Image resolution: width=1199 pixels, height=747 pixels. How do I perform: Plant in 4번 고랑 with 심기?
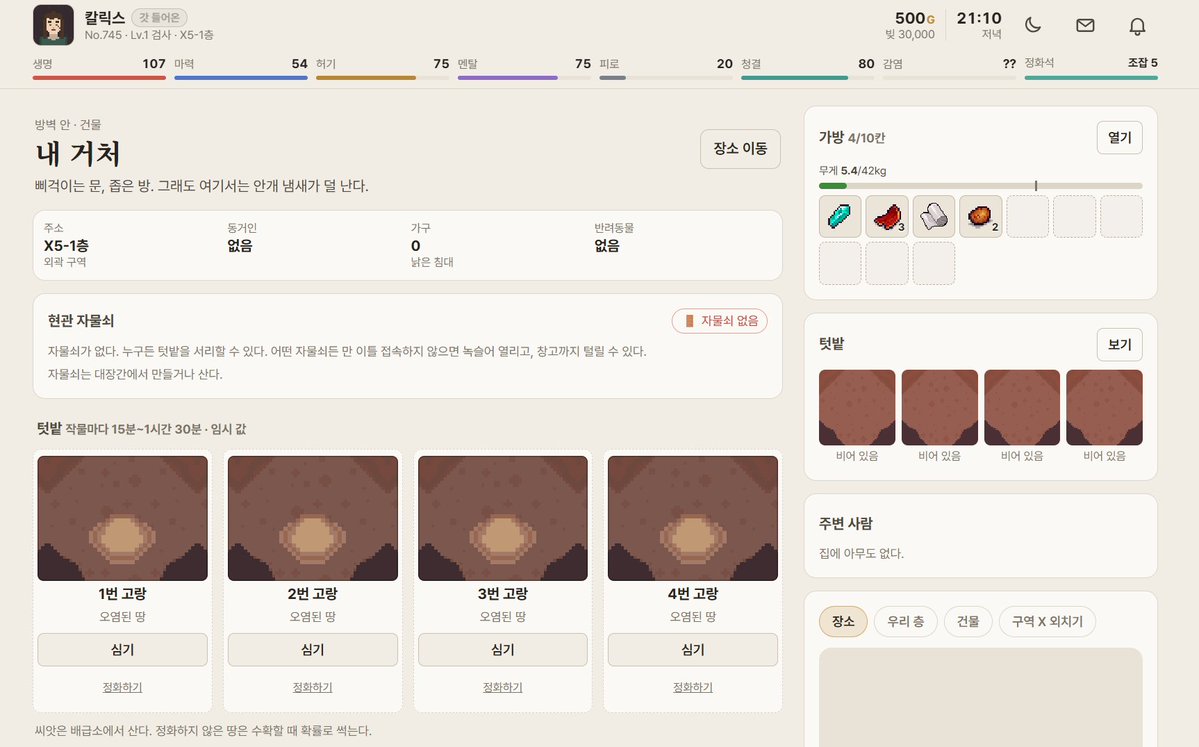(x=693, y=649)
